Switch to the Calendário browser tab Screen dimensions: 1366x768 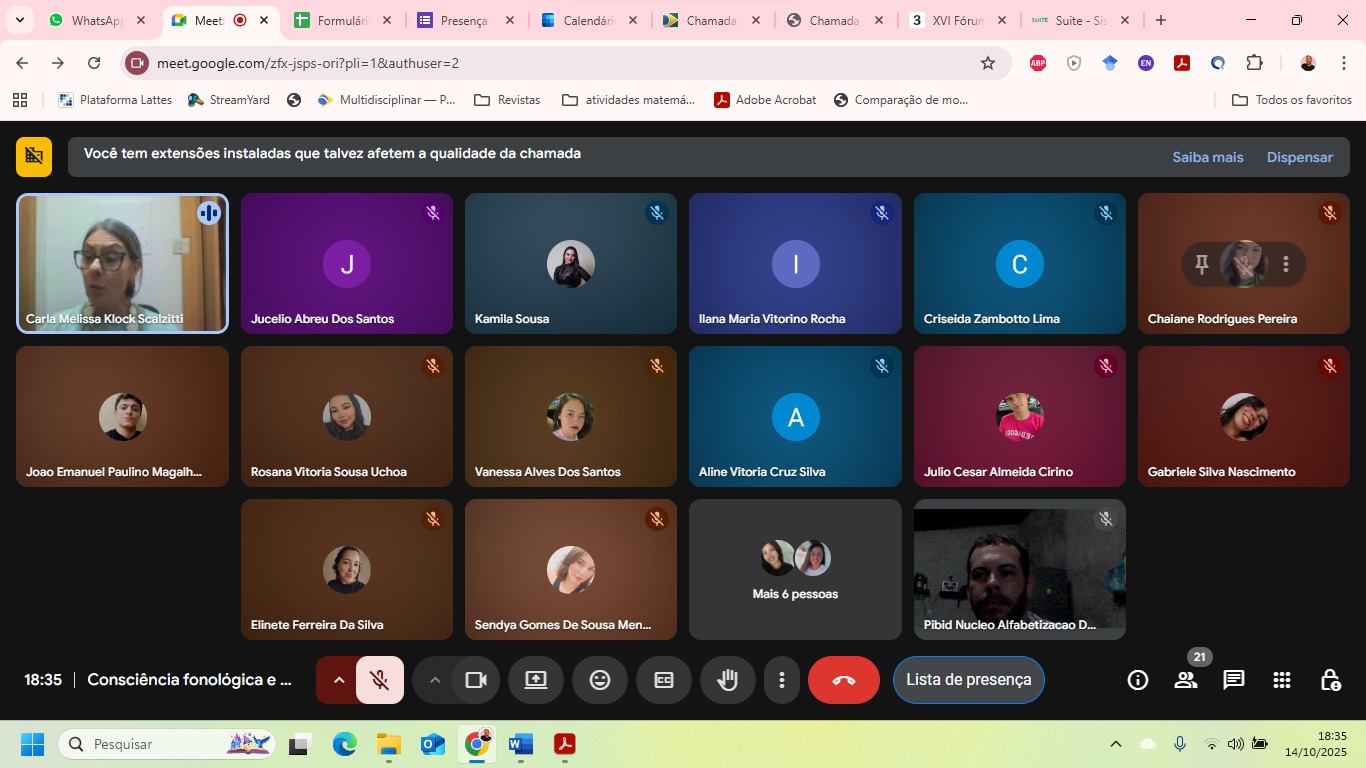pyautogui.click(x=588, y=20)
